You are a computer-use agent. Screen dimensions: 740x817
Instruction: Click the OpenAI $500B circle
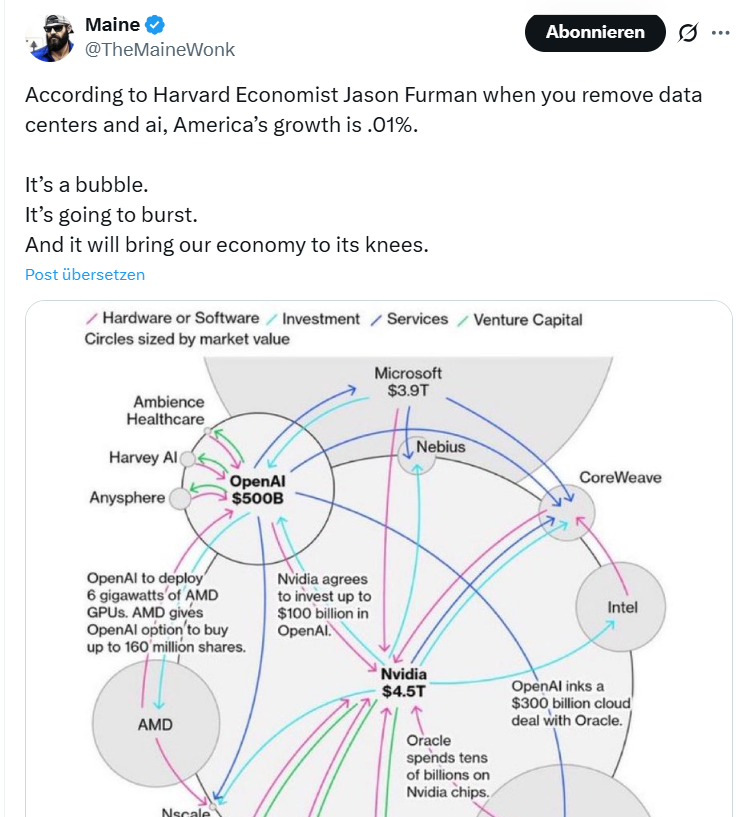click(259, 490)
